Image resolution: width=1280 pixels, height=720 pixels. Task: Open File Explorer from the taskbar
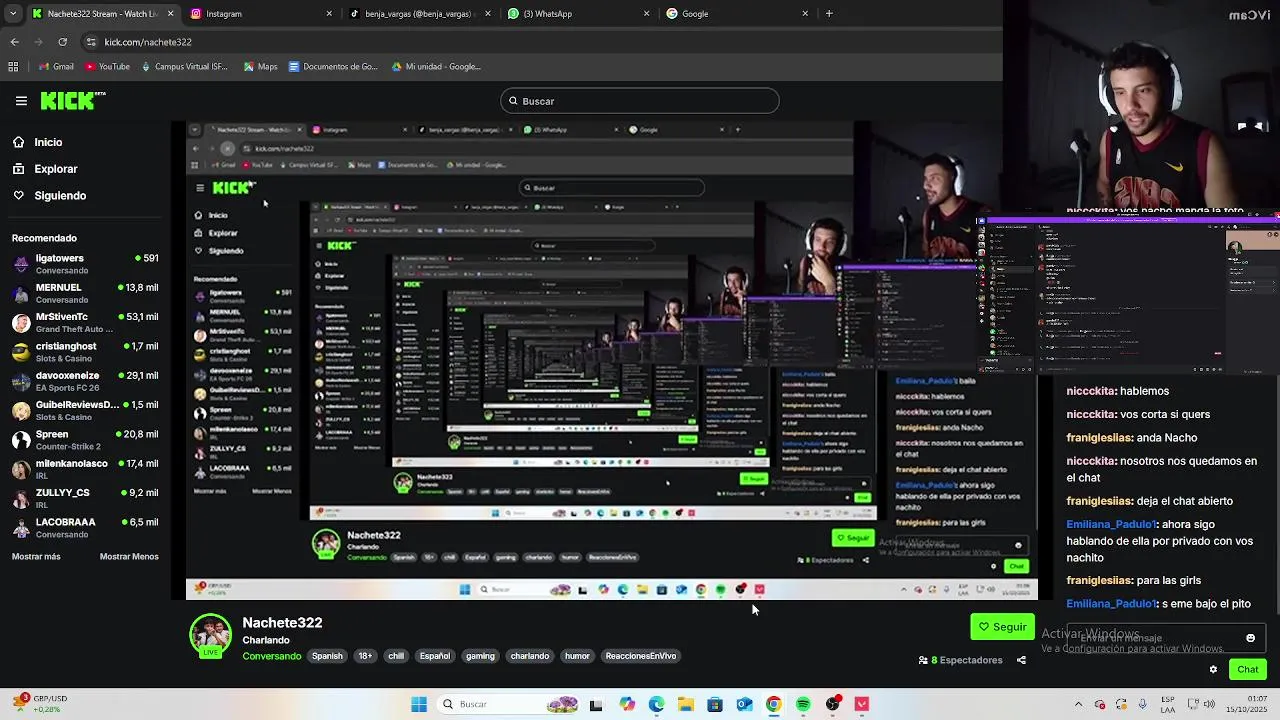[x=686, y=705]
